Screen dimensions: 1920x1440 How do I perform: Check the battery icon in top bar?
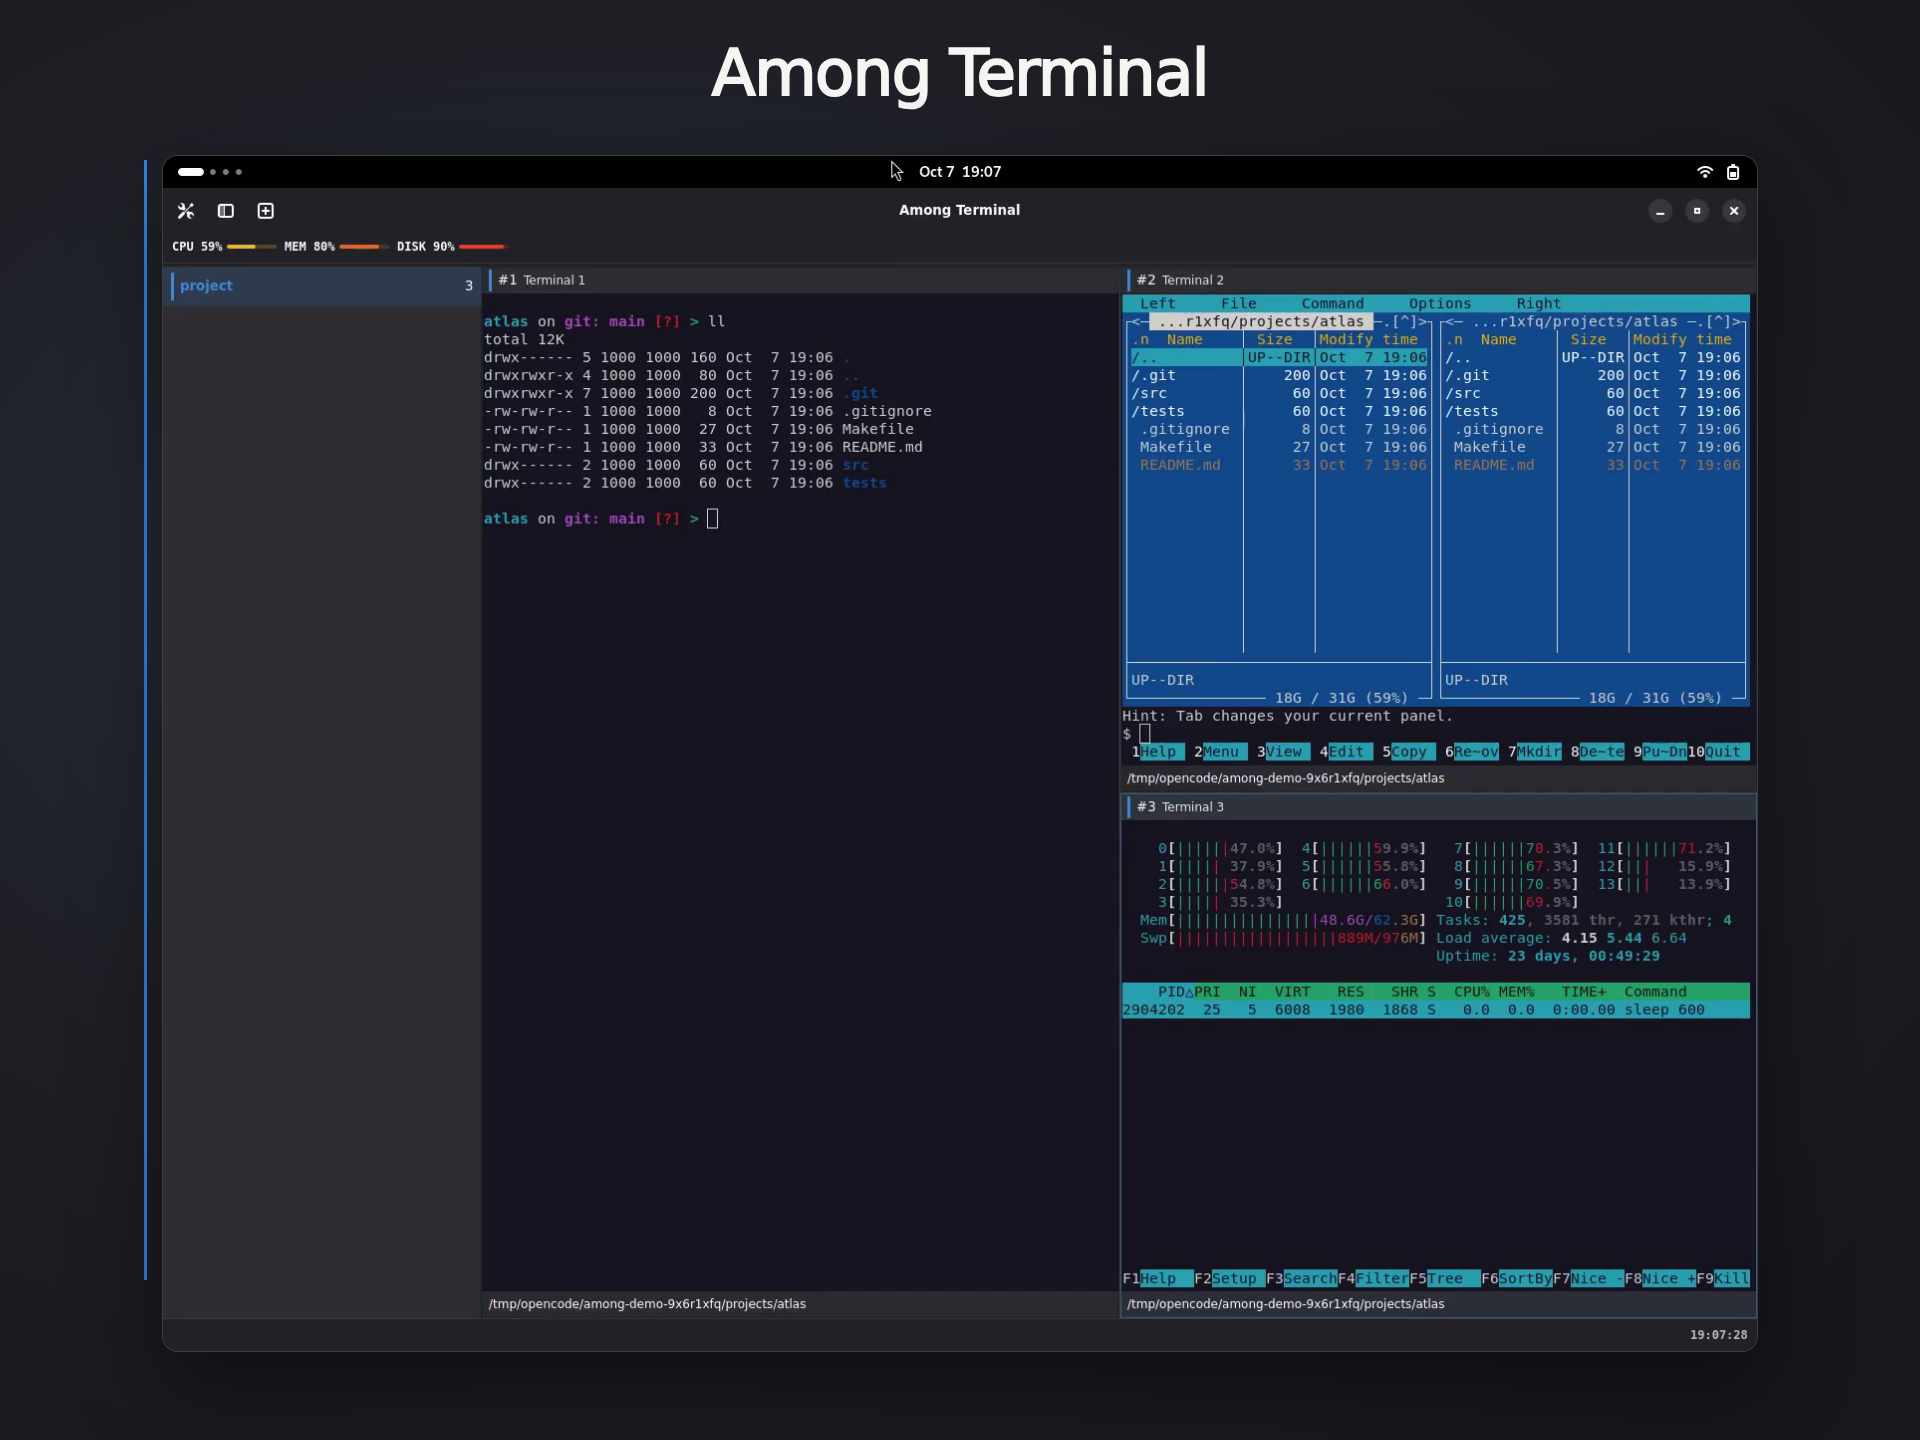point(1733,172)
